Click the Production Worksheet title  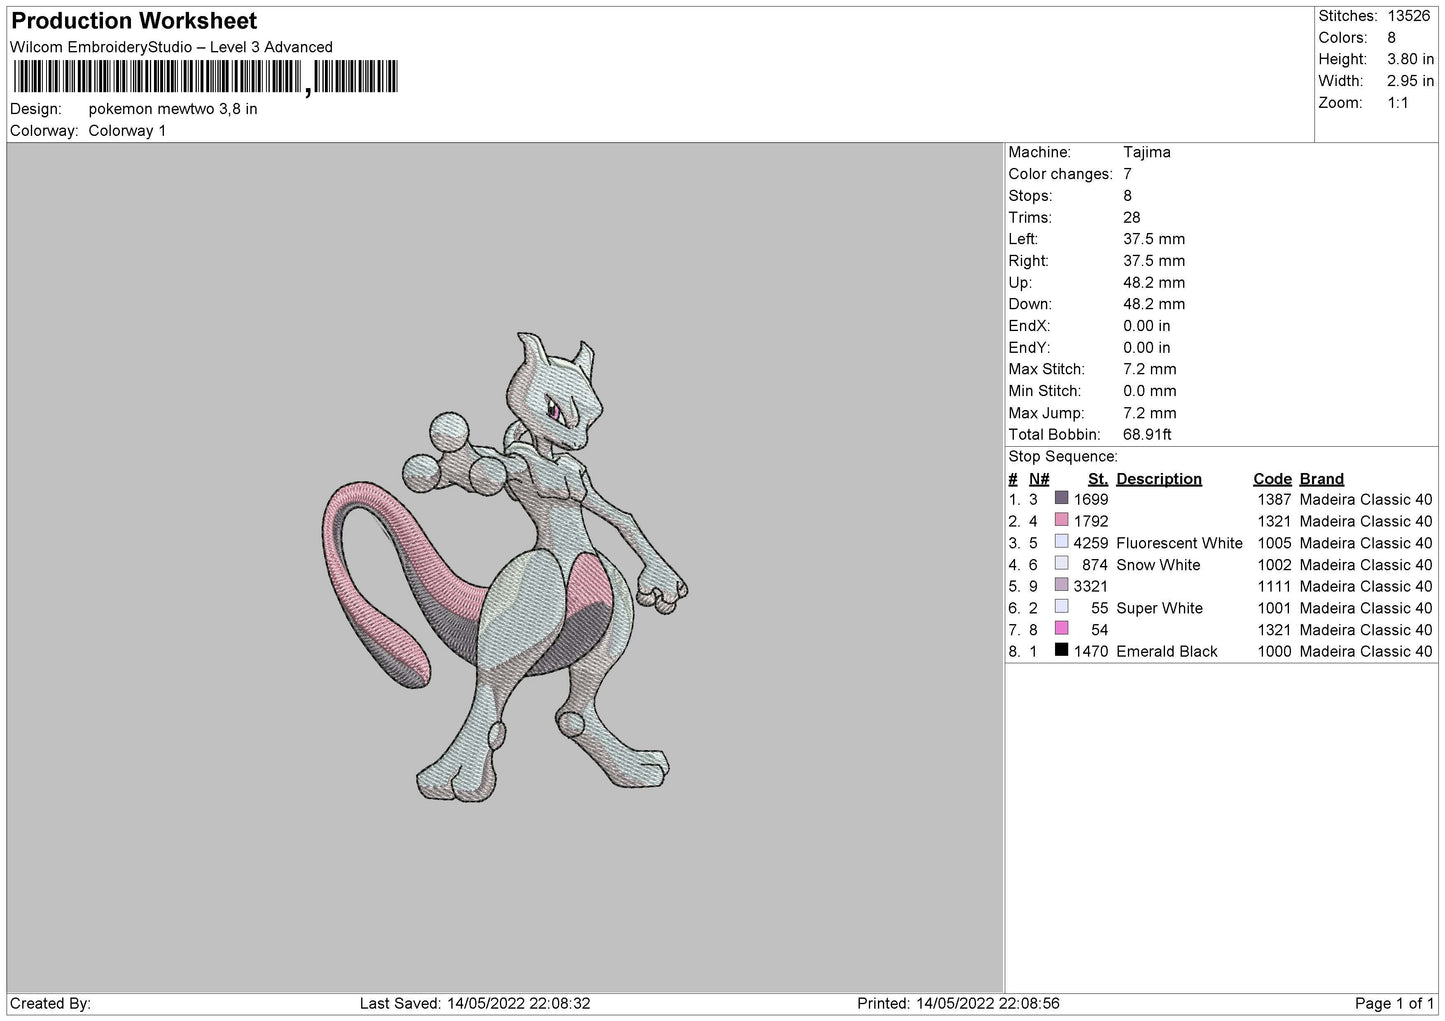pyautogui.click(x=134, y=21)
